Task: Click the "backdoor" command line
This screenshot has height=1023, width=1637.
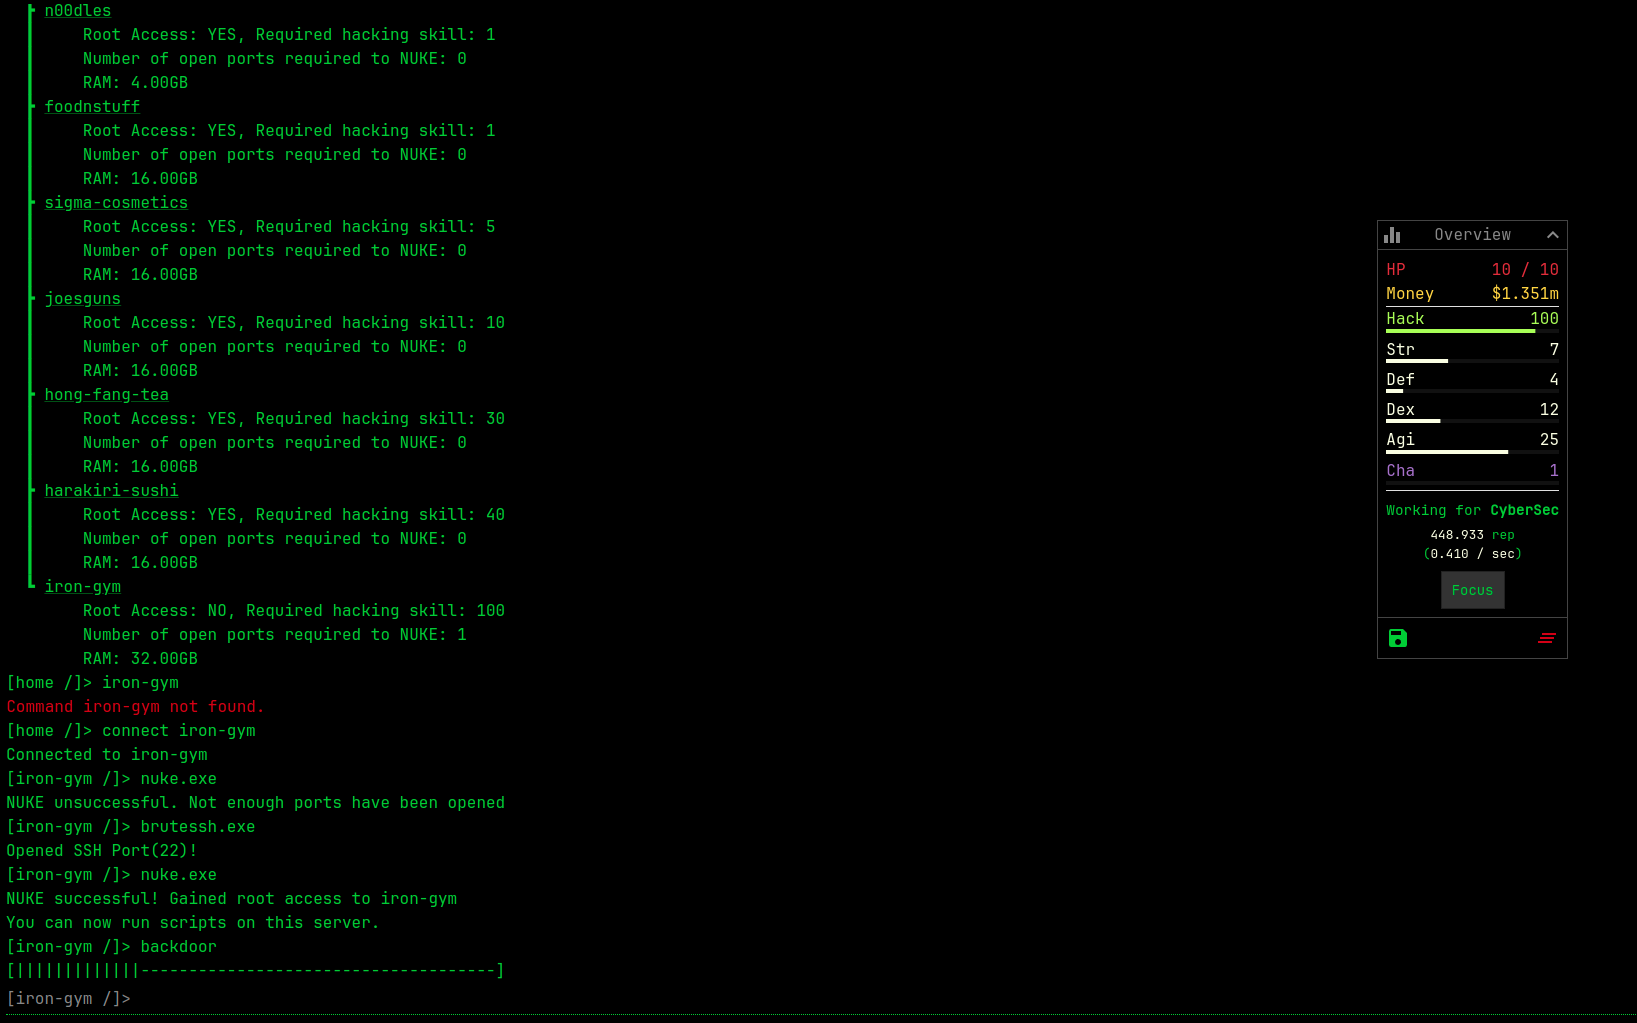Action: click(111, 947)
